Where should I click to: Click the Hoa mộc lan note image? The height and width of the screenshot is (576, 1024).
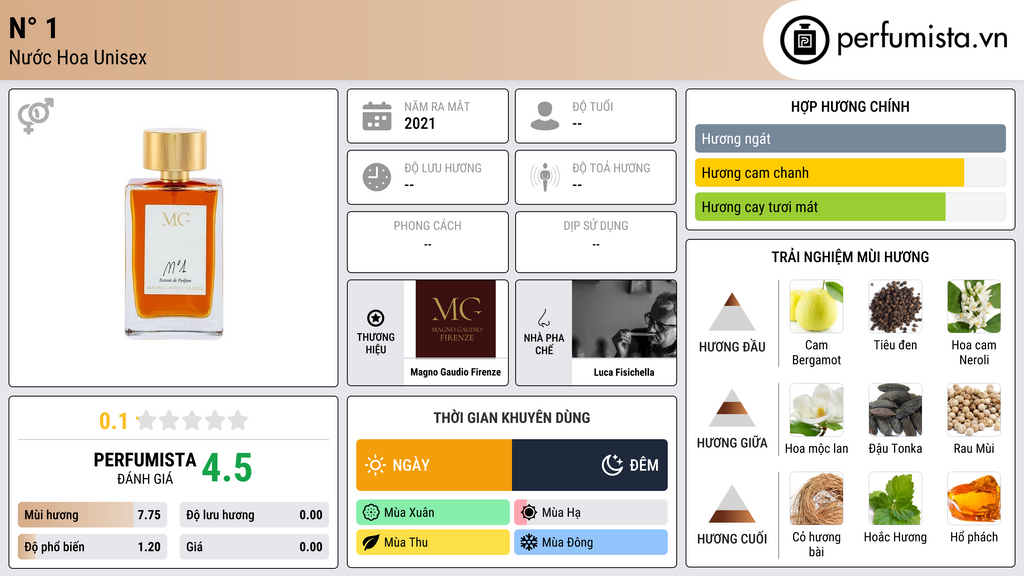[816, 409]
